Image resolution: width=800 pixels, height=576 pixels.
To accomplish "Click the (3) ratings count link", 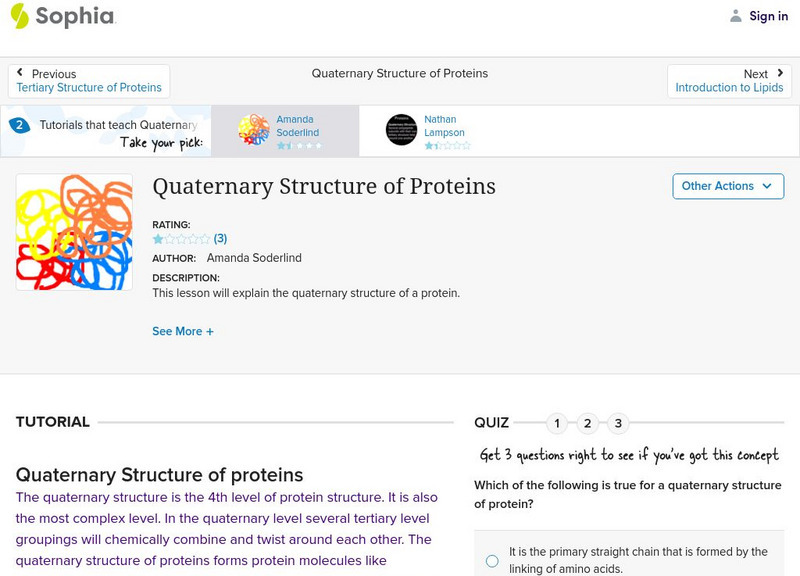I will 221,239.
